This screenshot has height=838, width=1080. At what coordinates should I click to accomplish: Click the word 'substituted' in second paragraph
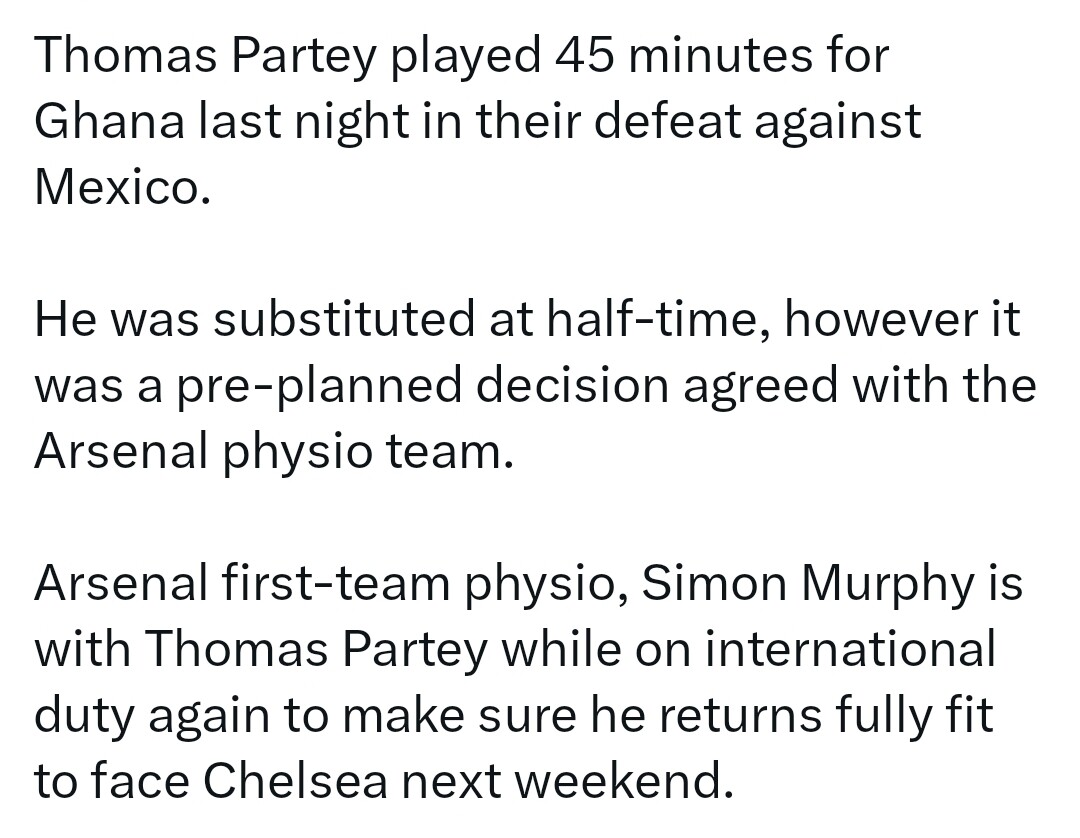pos(344,319)
